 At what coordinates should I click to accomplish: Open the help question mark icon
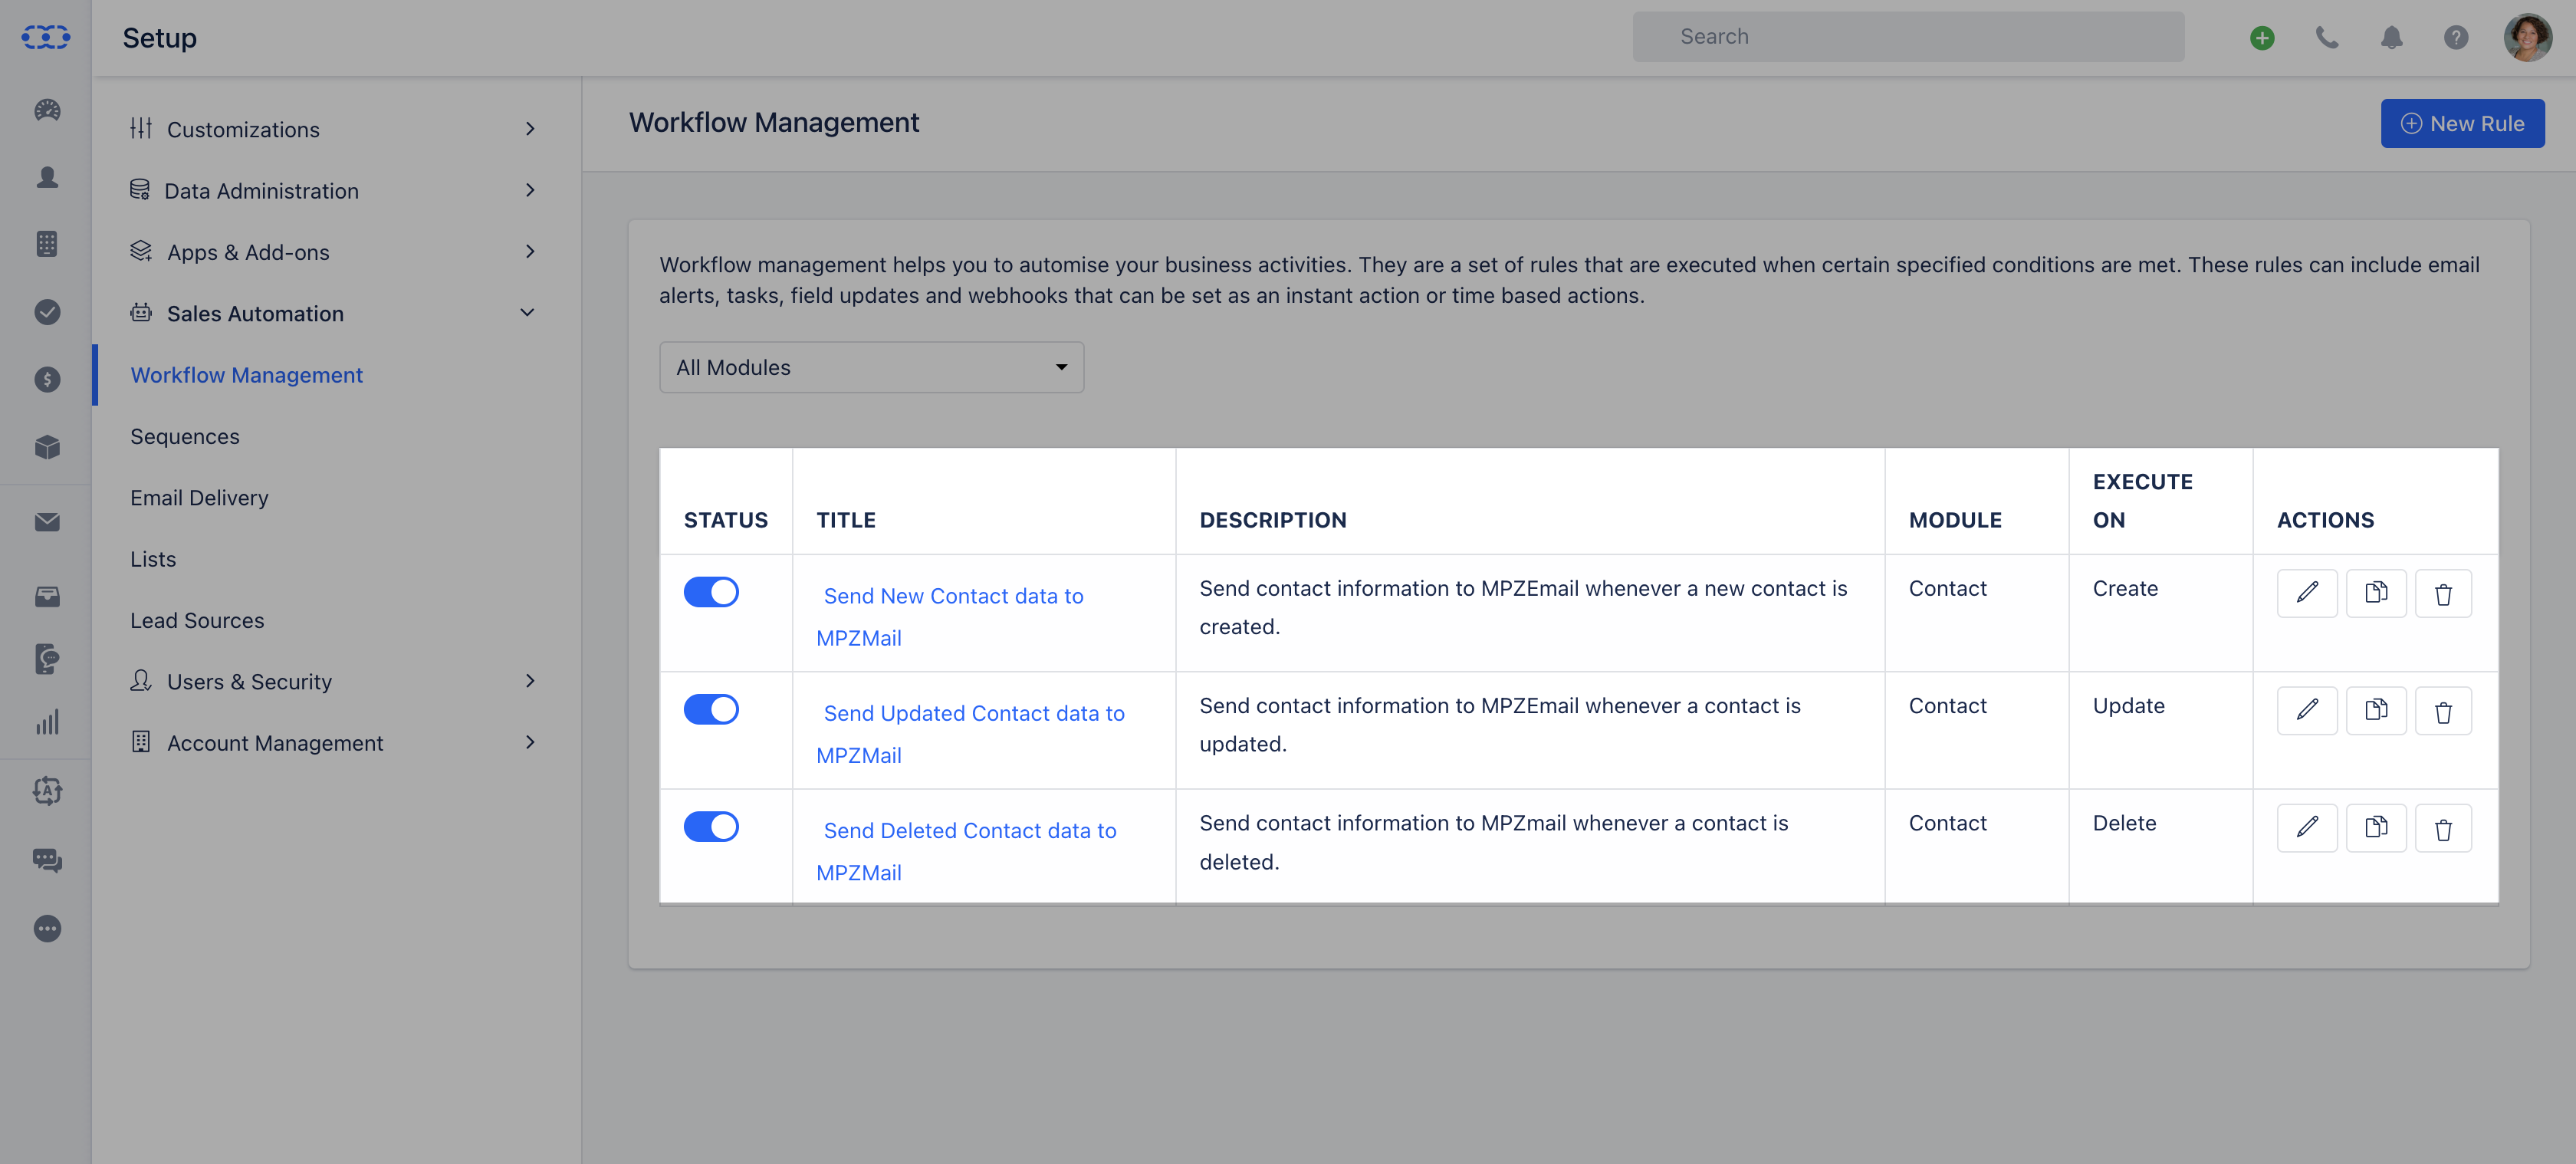click(2456, 38)
